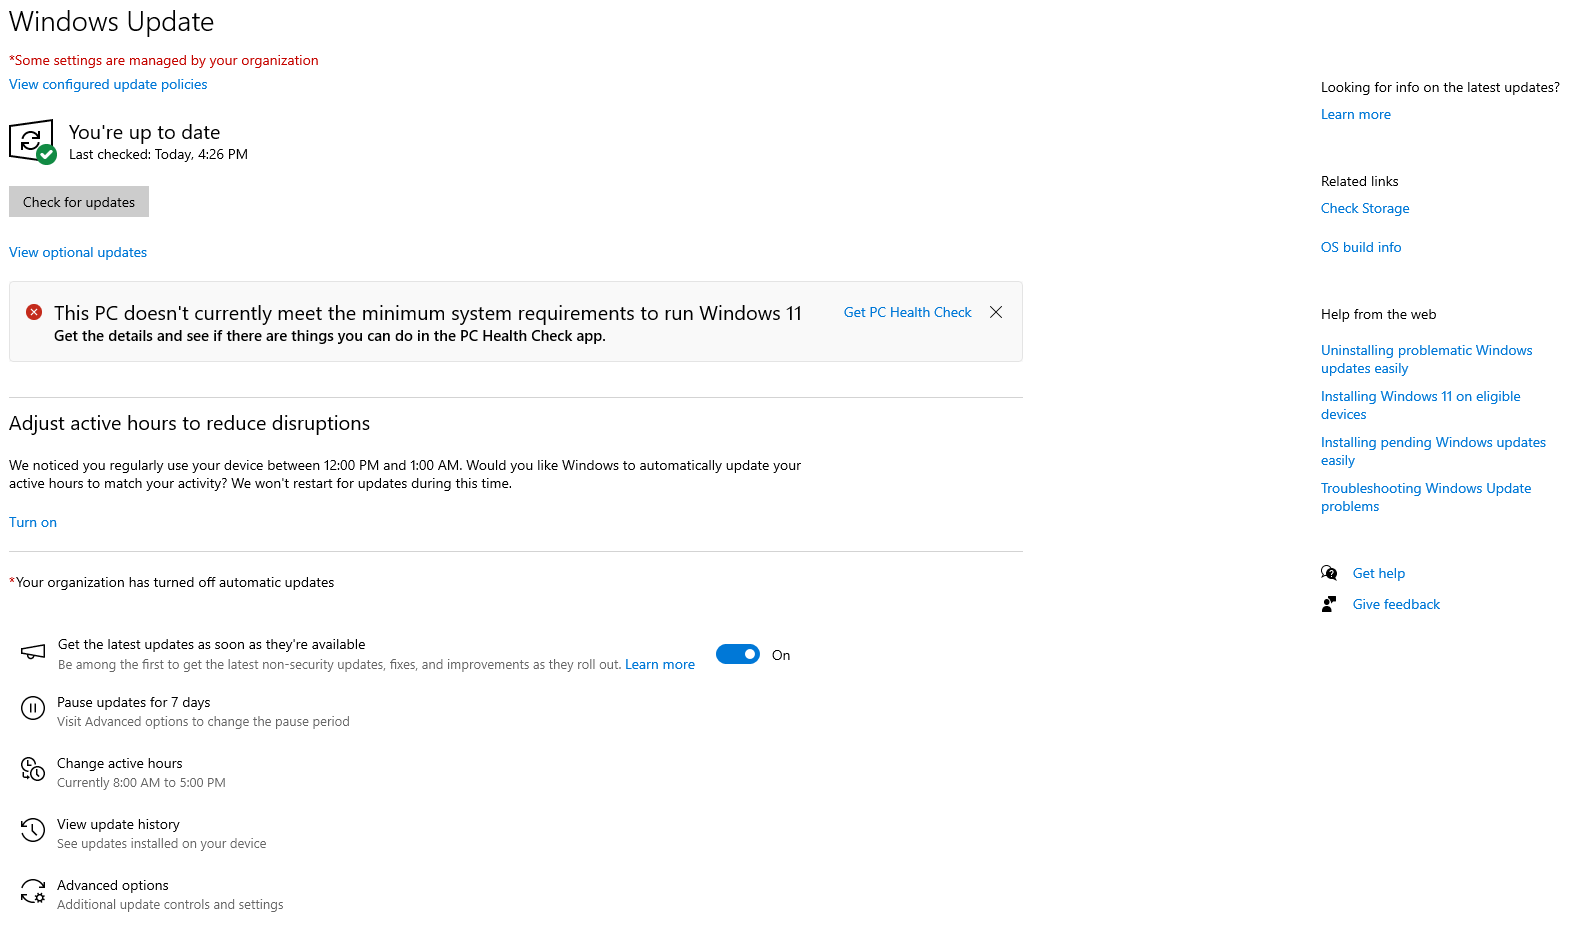Click the update status sync icon
This screenshot has height=931, width=1579.
(32, 142)
